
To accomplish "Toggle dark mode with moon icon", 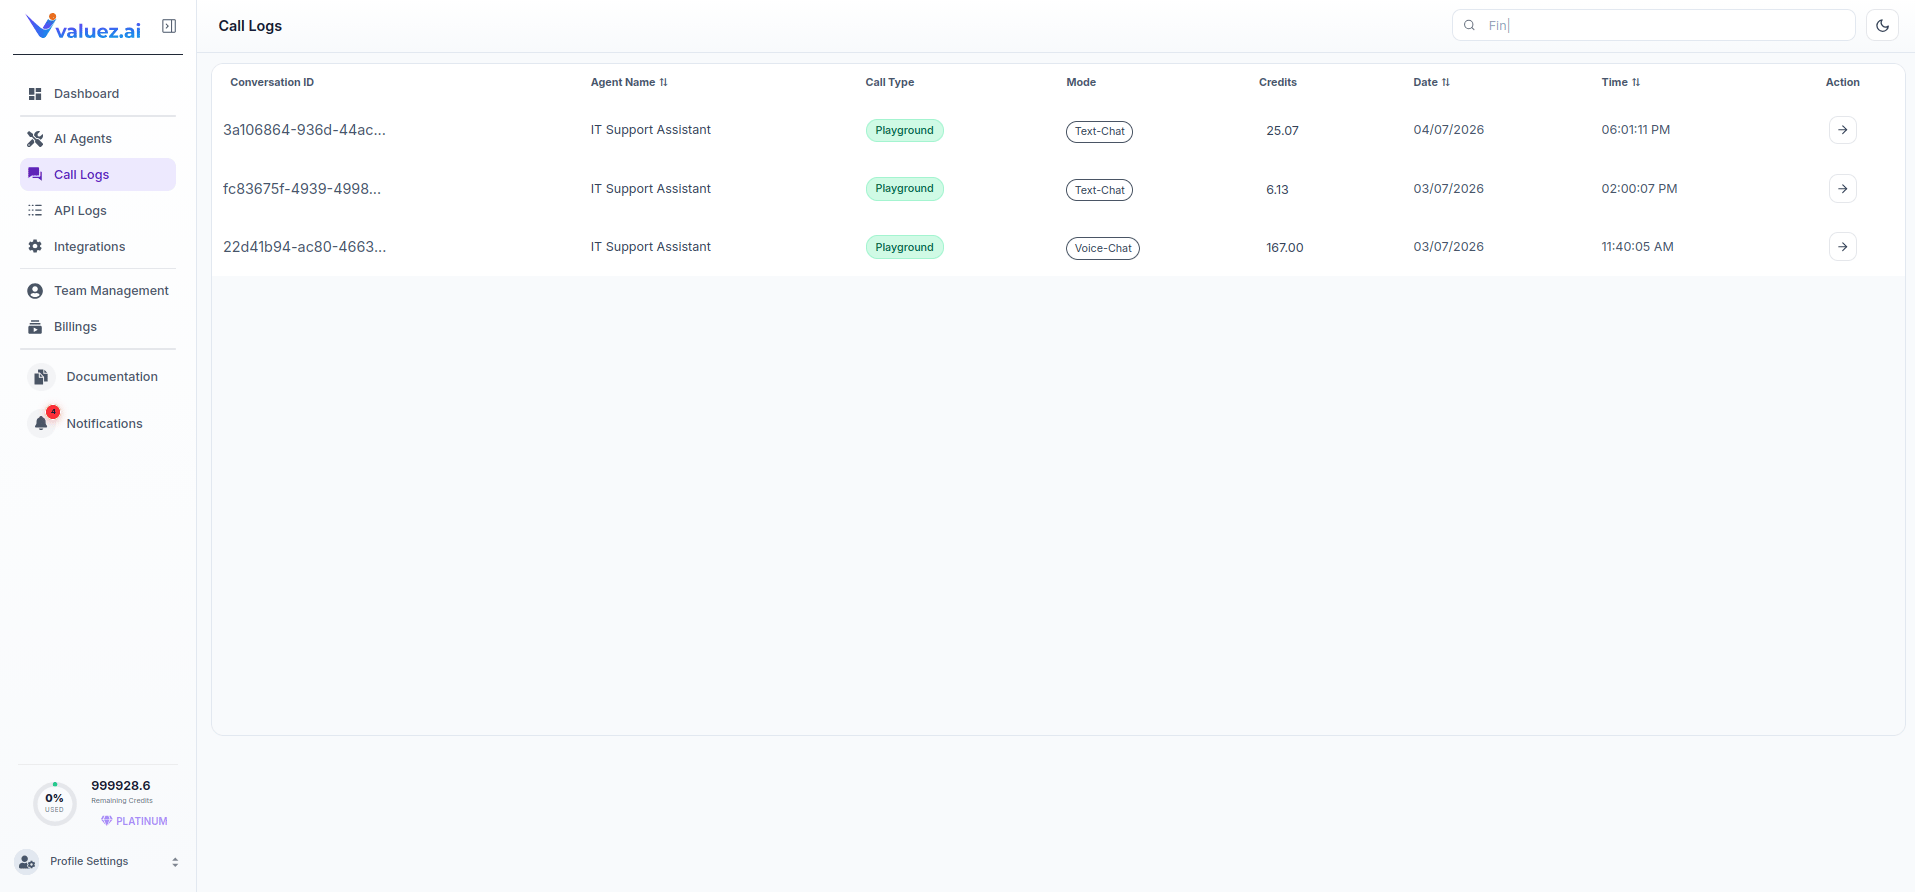I will tap(1882, 26).
